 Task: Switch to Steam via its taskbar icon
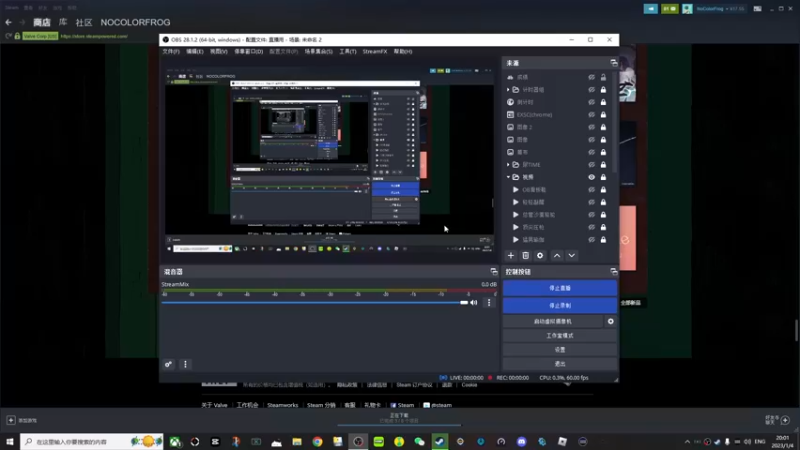coord(440,442)
